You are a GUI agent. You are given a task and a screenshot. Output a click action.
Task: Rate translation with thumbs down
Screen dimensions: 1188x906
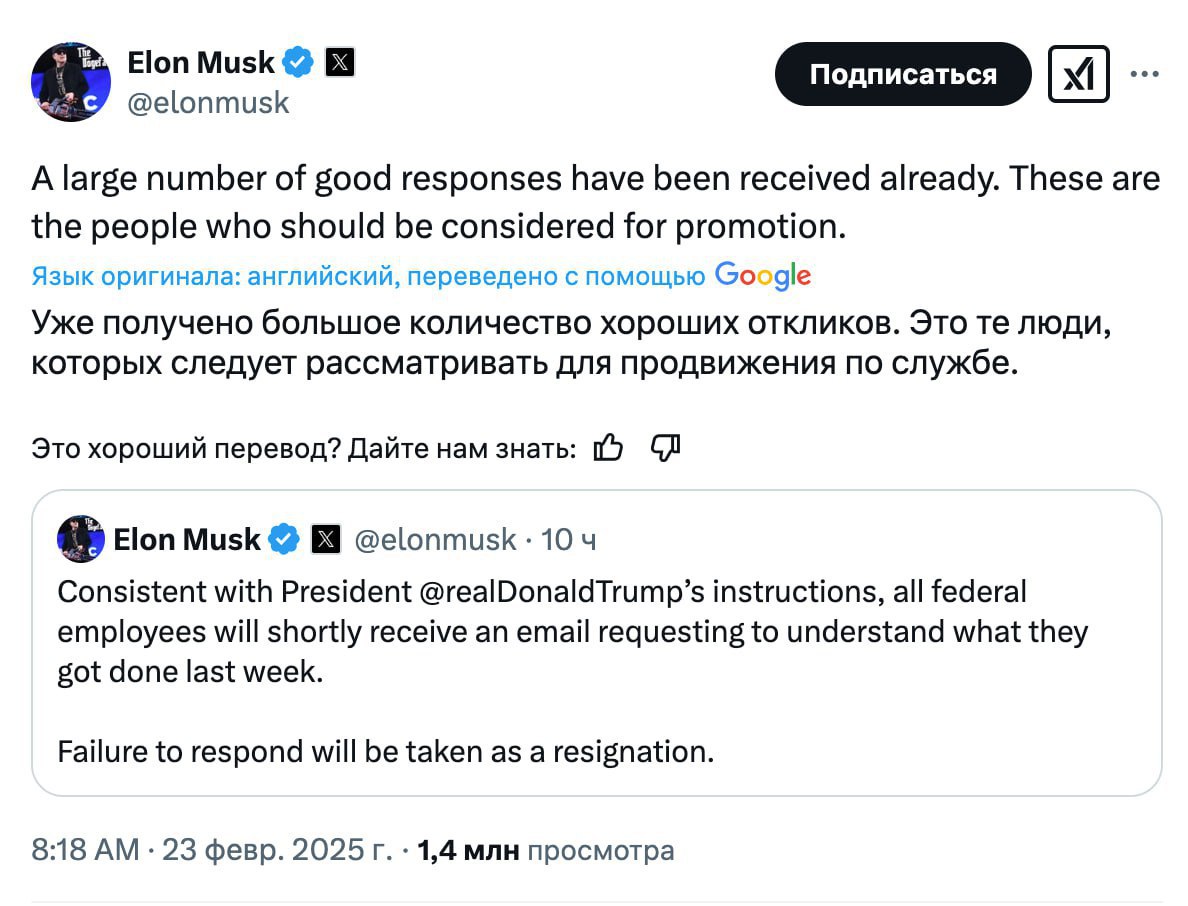point(665,449)
